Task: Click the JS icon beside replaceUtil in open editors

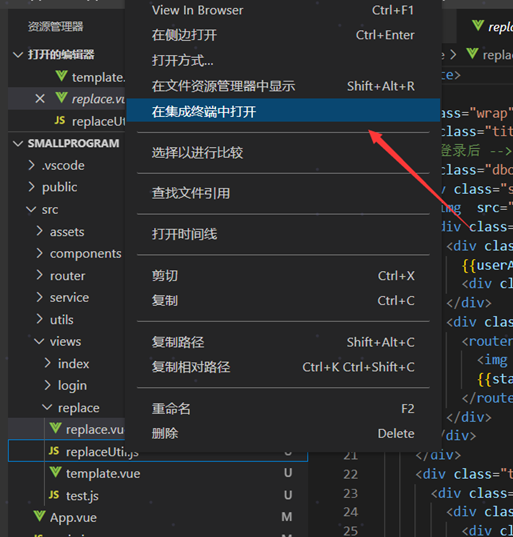Action: [x=60, y=120]
